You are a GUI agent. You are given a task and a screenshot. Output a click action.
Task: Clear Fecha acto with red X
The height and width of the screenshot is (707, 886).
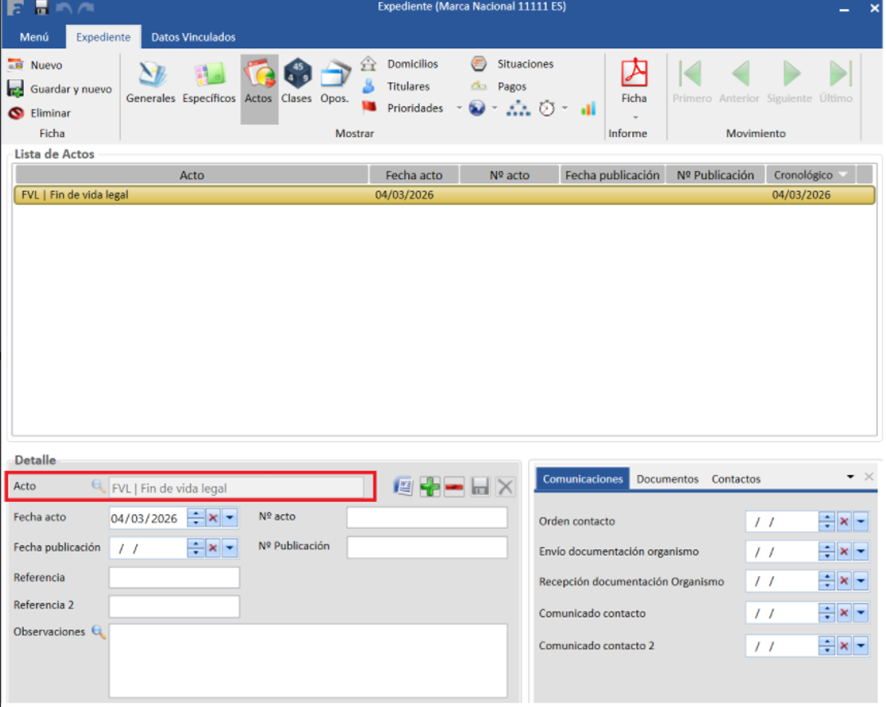213,518
